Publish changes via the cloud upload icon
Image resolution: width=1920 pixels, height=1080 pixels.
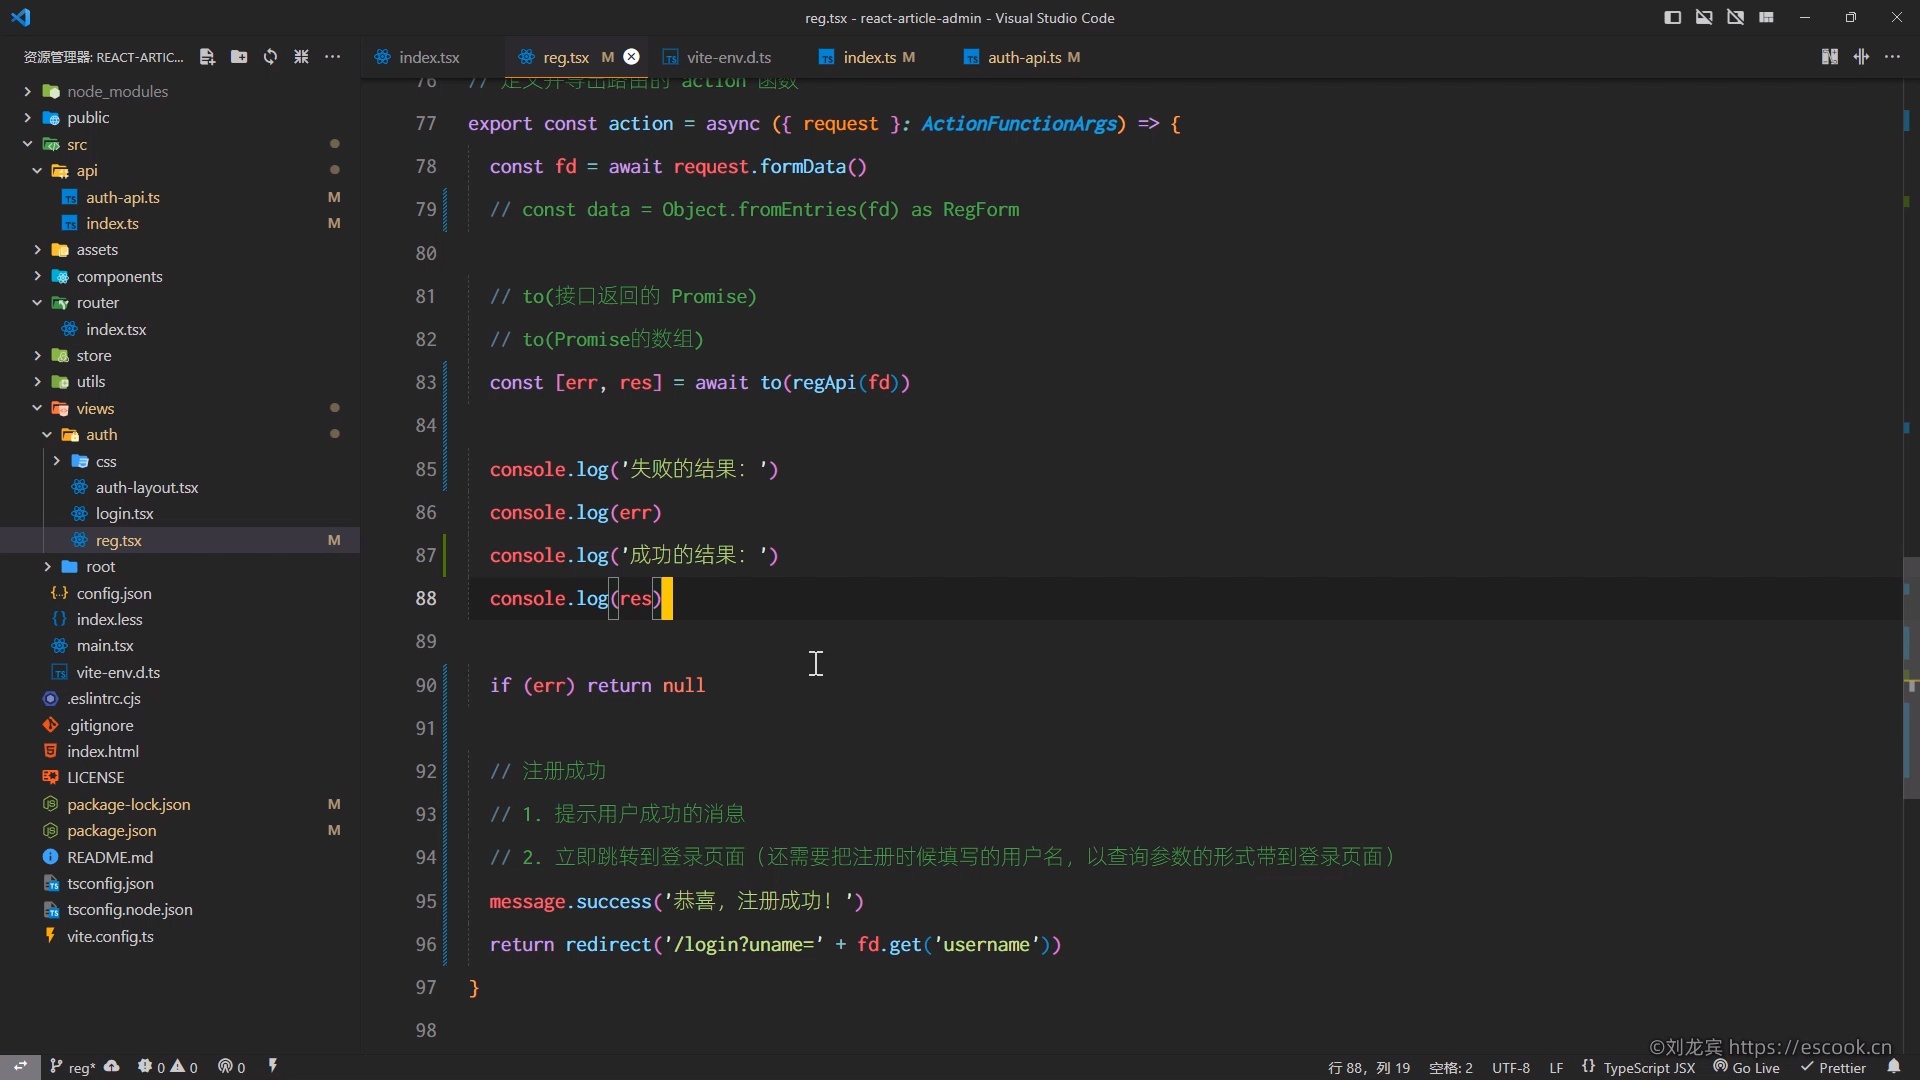113,1067
